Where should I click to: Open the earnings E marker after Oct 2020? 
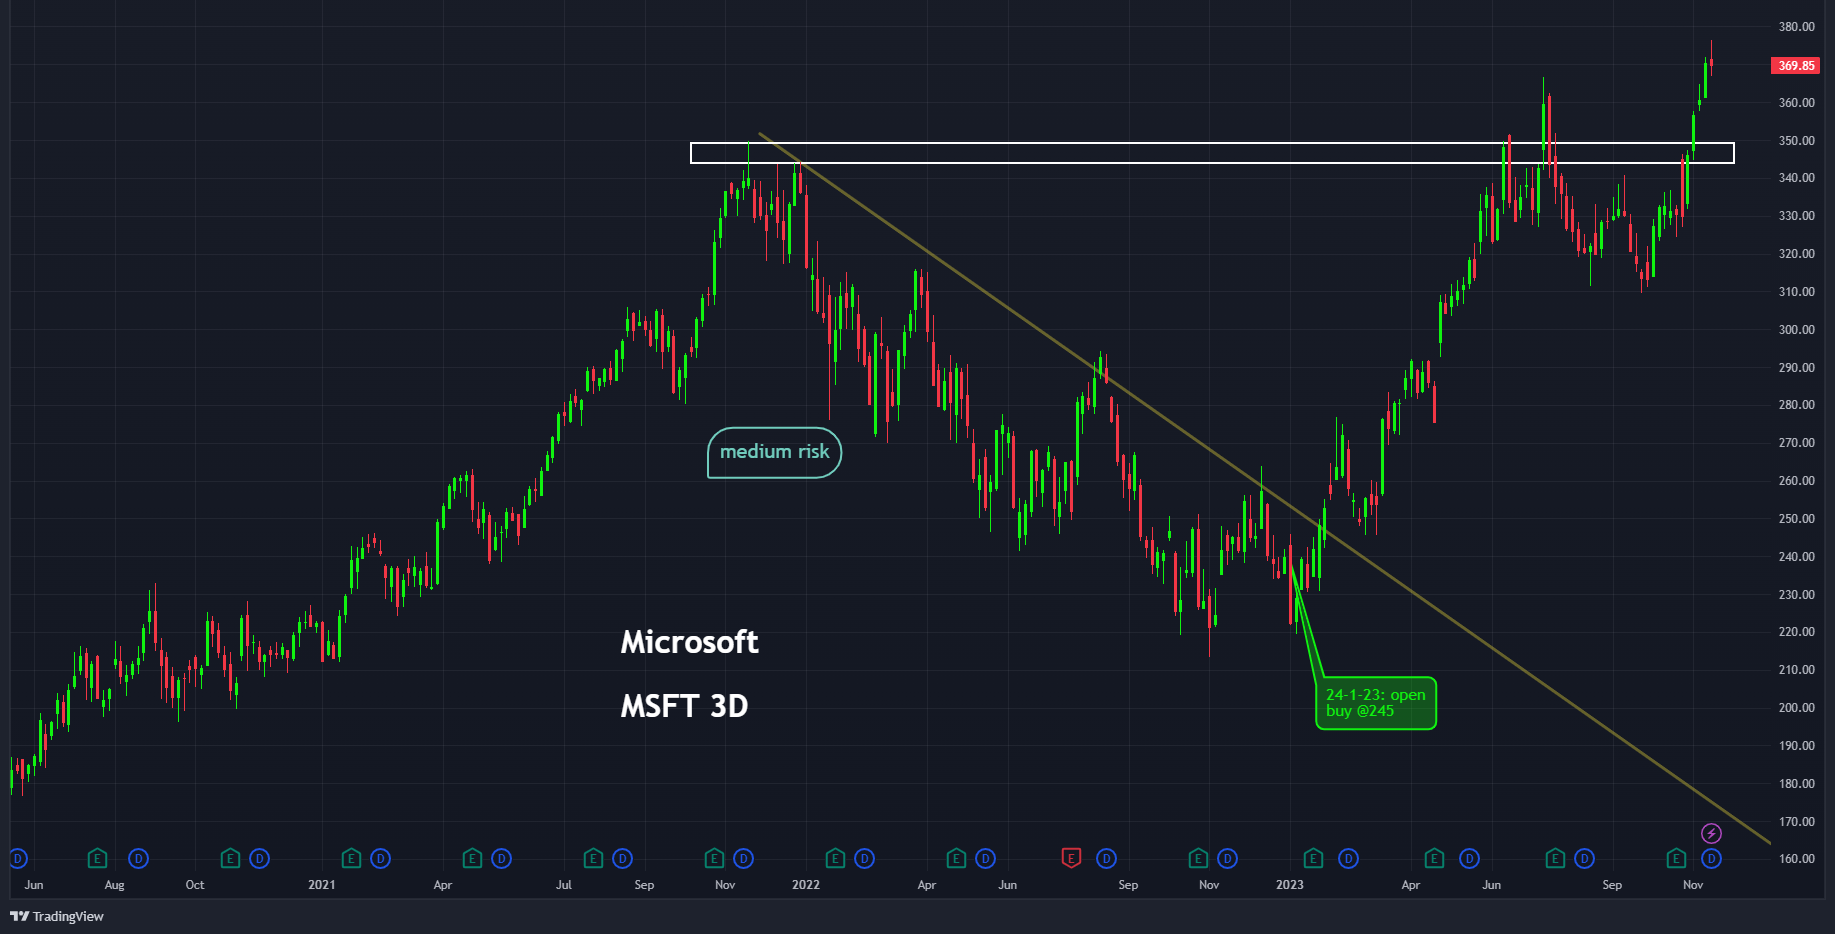[230, 858]
